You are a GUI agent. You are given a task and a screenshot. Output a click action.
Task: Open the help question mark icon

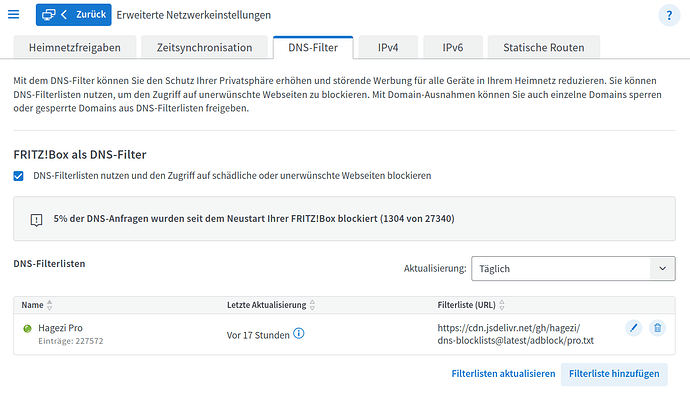669,15
